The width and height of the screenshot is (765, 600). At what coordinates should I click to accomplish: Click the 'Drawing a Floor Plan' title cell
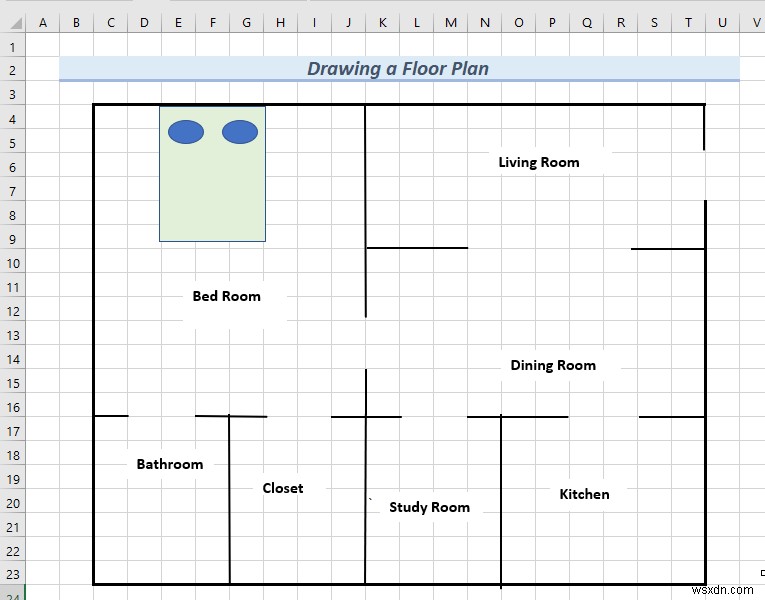[x=399, y=69]
